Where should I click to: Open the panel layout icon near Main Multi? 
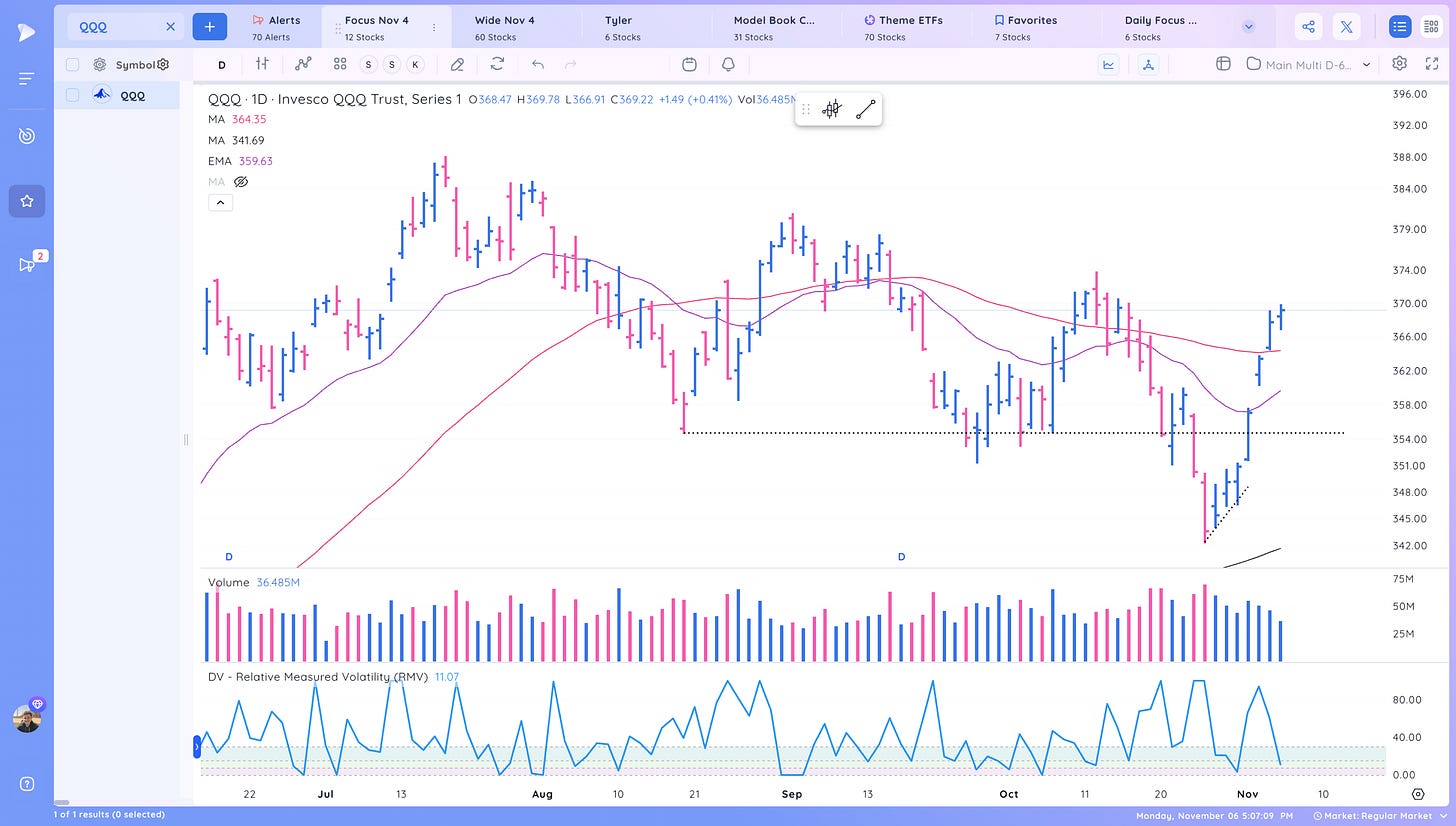pyautogui.click(x=1222, y=64)
